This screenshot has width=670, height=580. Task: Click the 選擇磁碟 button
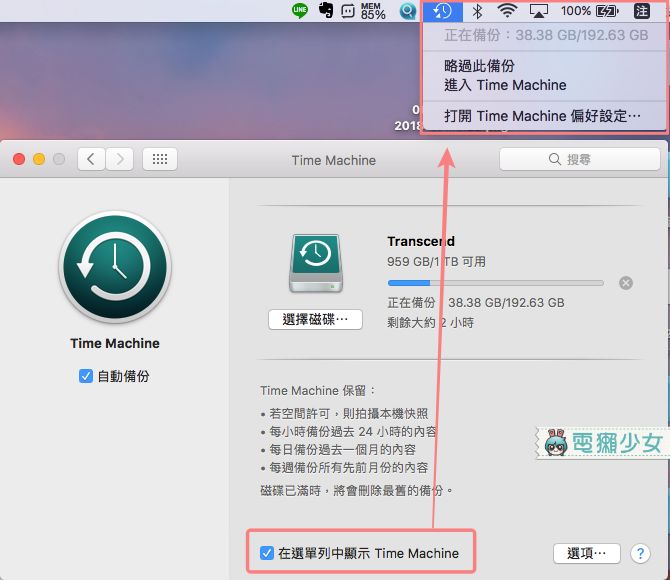click(315, 319)
